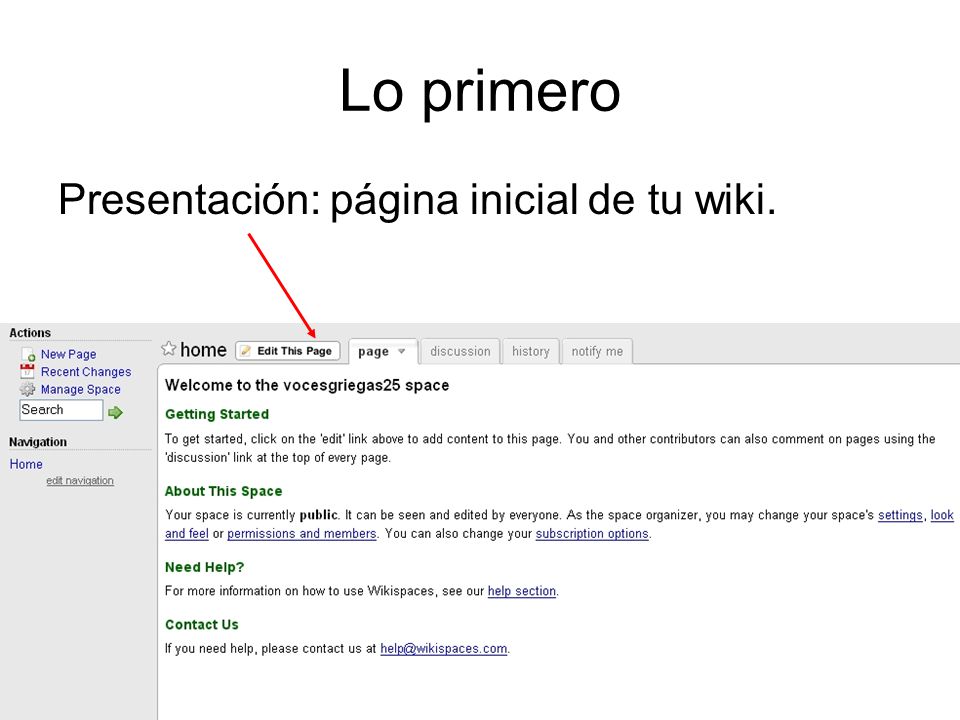960x720 pixels.
Task: Click the Edit This Page button
Action: (288, 351)
